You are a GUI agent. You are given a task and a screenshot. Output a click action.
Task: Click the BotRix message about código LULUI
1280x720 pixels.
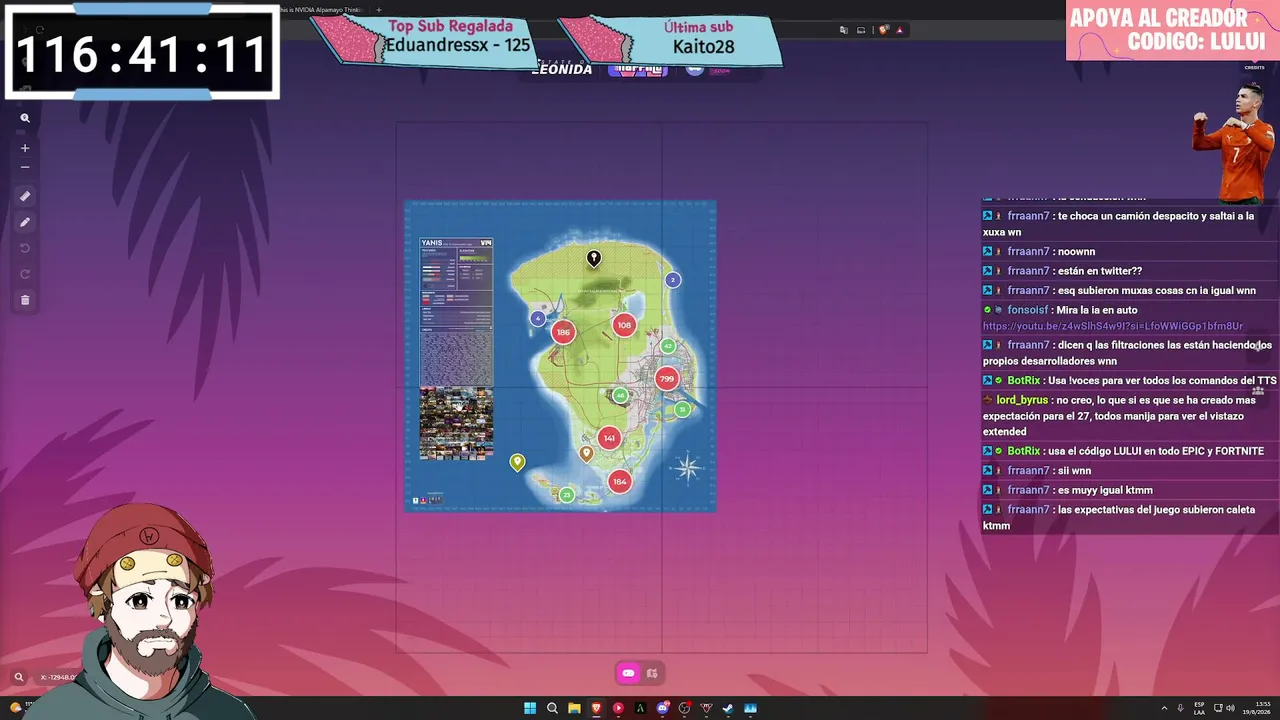click(1124, 451)
